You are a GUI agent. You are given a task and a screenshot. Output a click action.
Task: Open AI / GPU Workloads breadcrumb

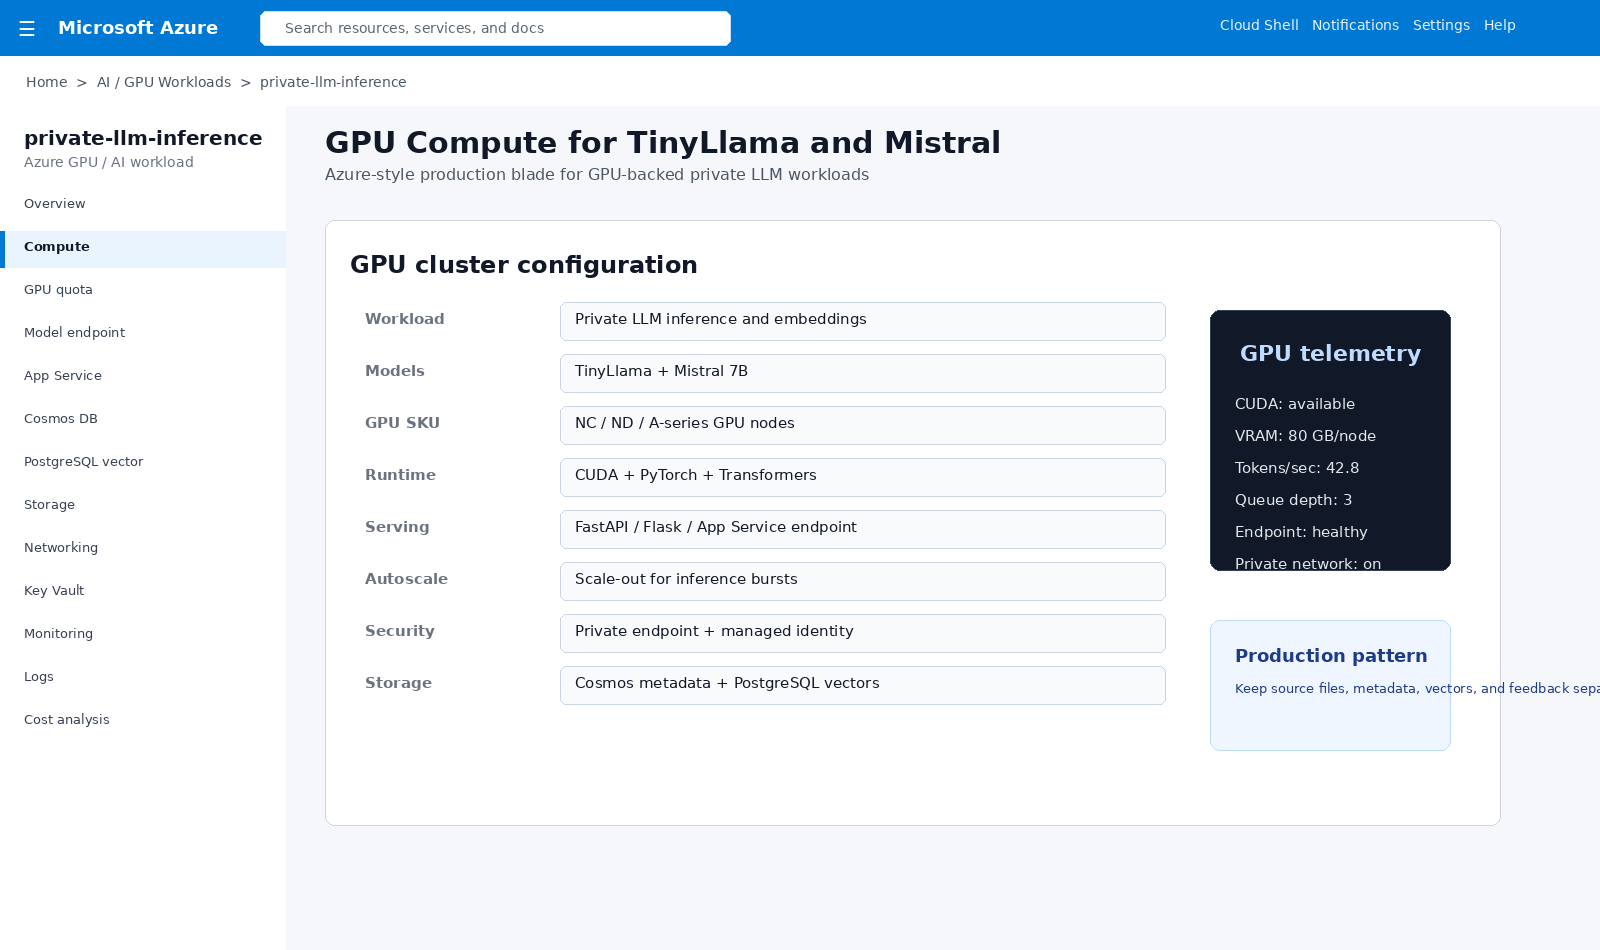click(164, 82)
